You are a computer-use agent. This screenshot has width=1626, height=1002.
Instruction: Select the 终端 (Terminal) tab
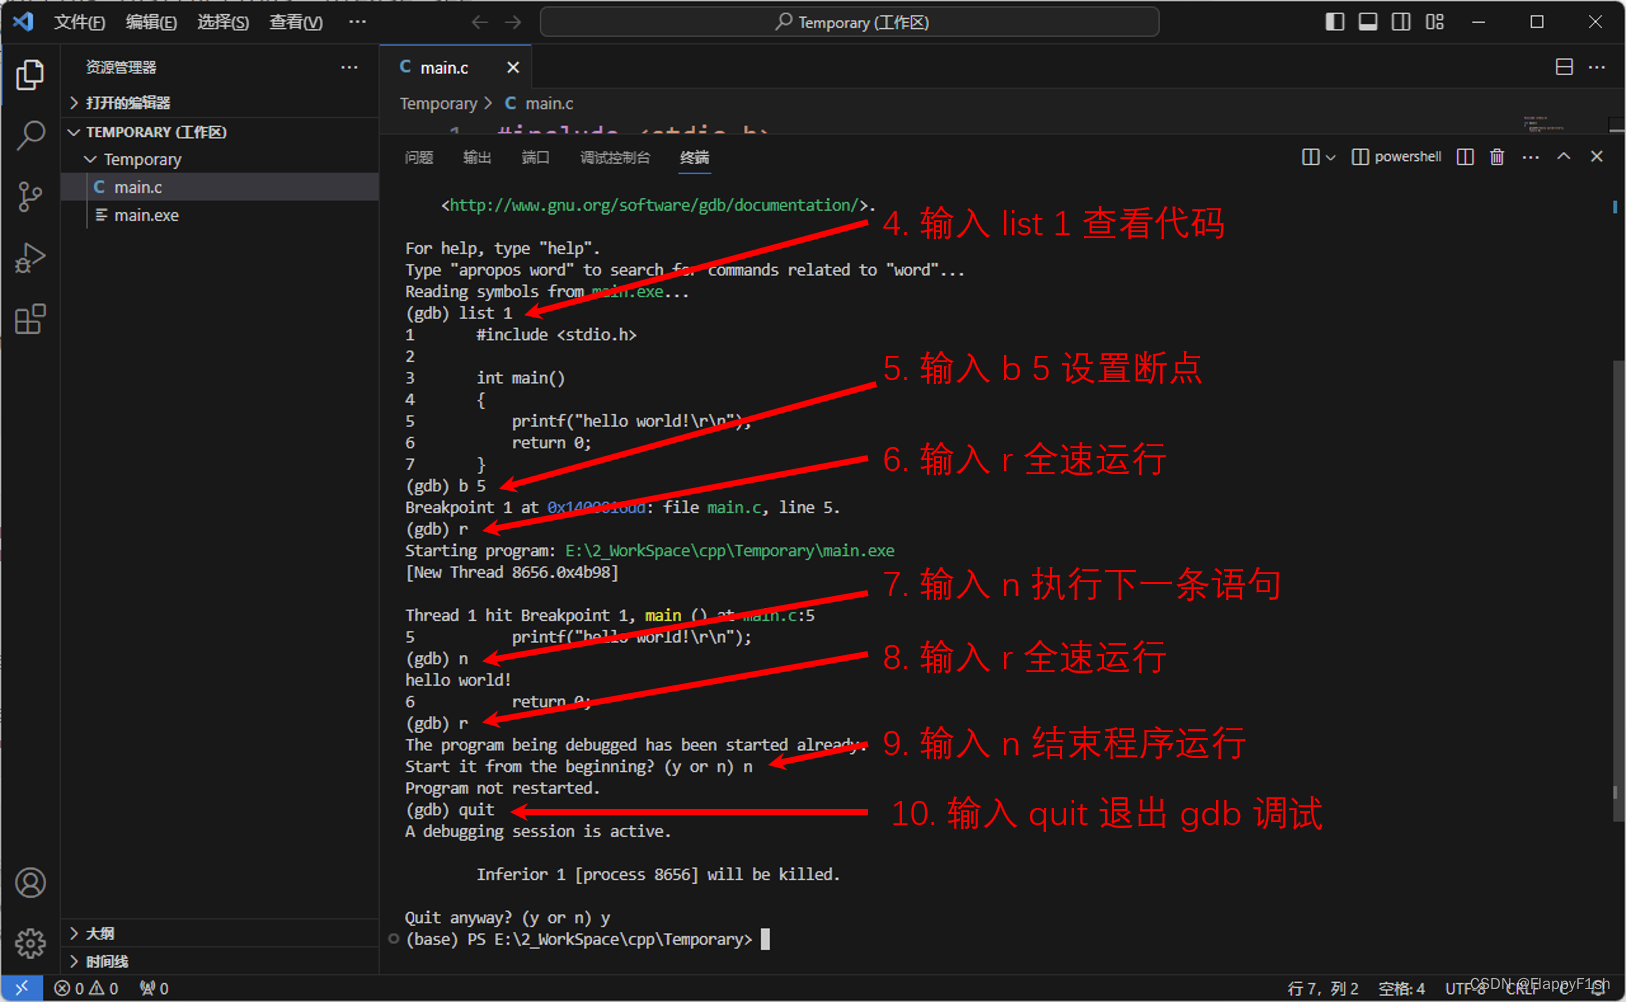[x=695, y=158]
